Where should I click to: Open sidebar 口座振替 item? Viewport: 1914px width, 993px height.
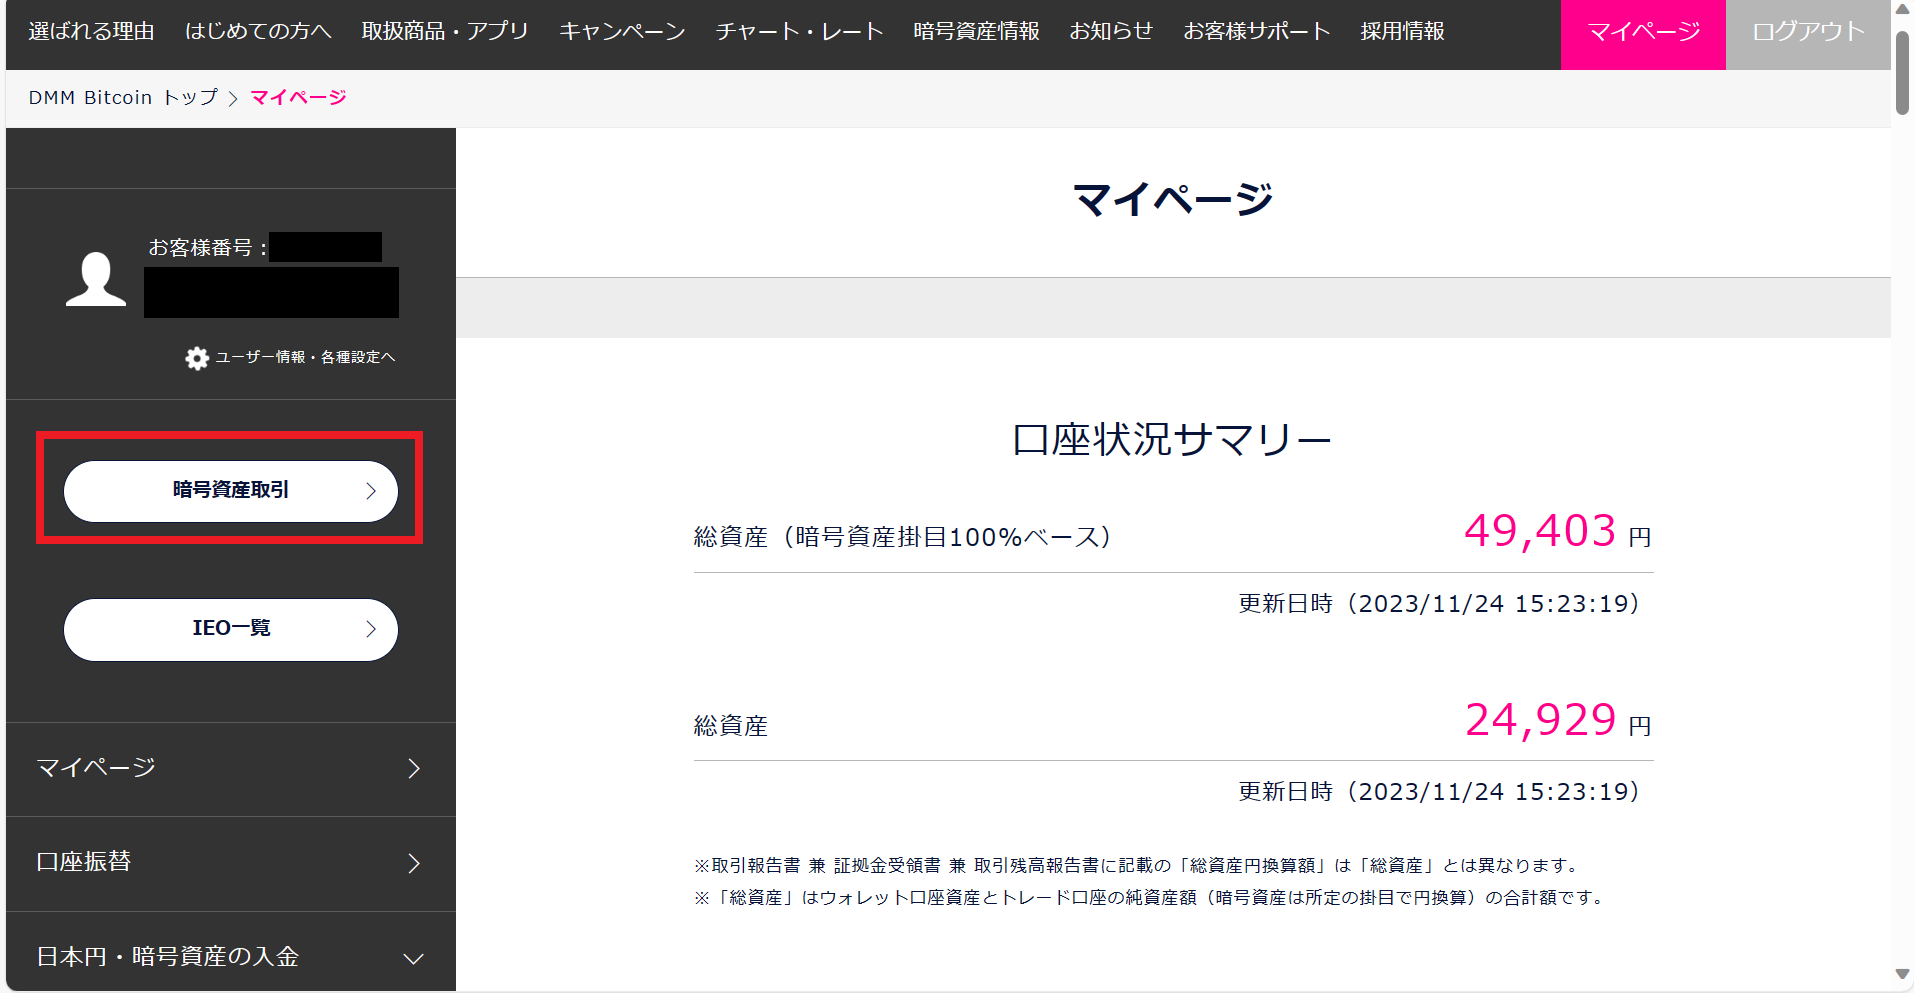[x=231, y=863]
